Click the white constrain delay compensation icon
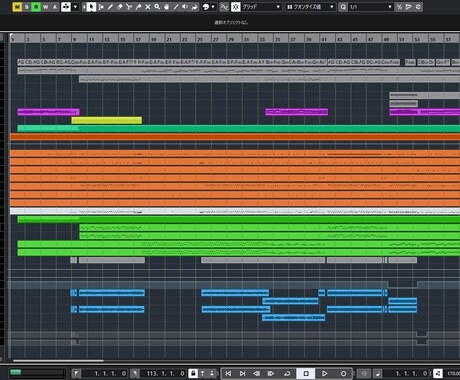This screenshot has height=380, width=460. [66, 7]
